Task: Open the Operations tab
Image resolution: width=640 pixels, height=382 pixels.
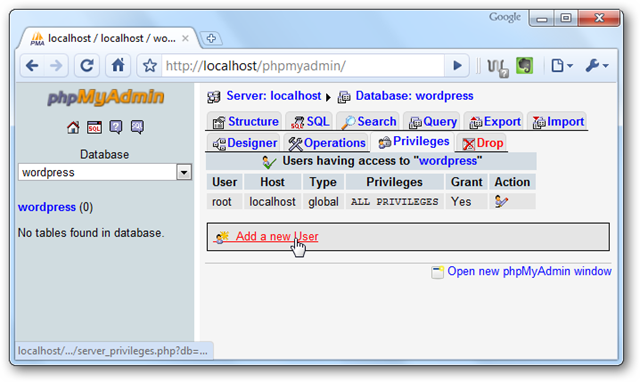Action: (326, 143)
